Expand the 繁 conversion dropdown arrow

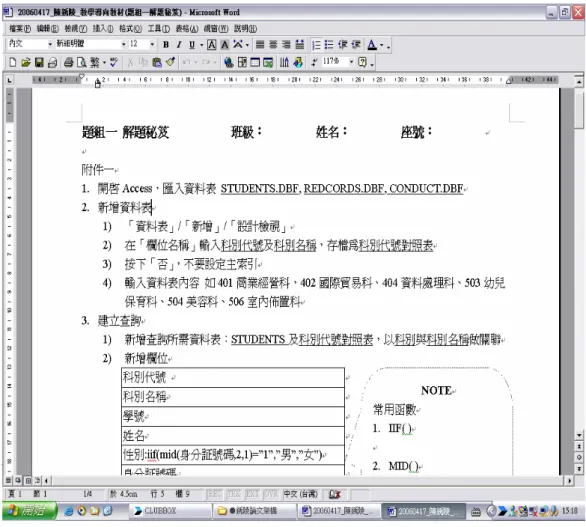(104, 62)
